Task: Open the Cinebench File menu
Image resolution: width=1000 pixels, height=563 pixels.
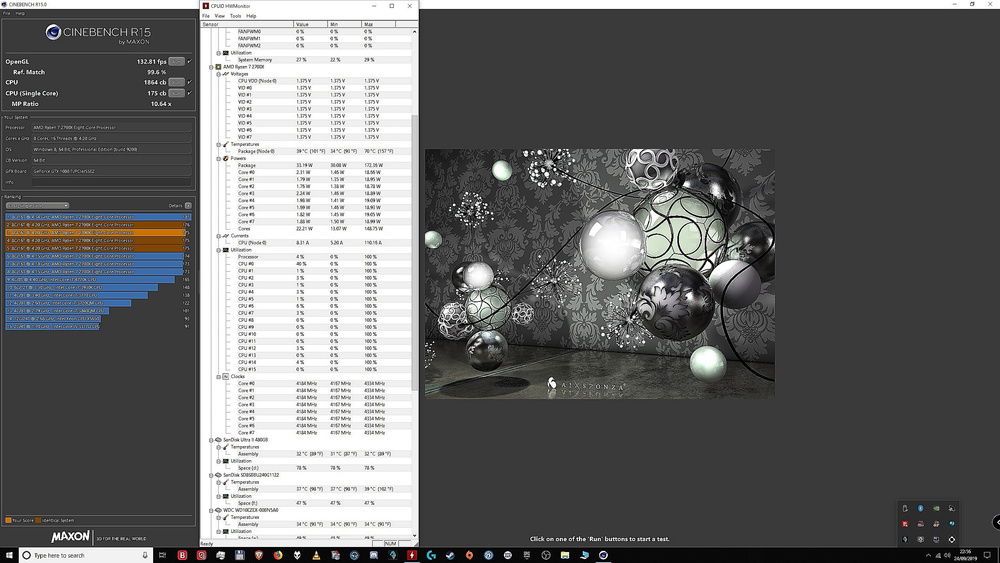Action: pyautogui.click(x=6, y=13)
